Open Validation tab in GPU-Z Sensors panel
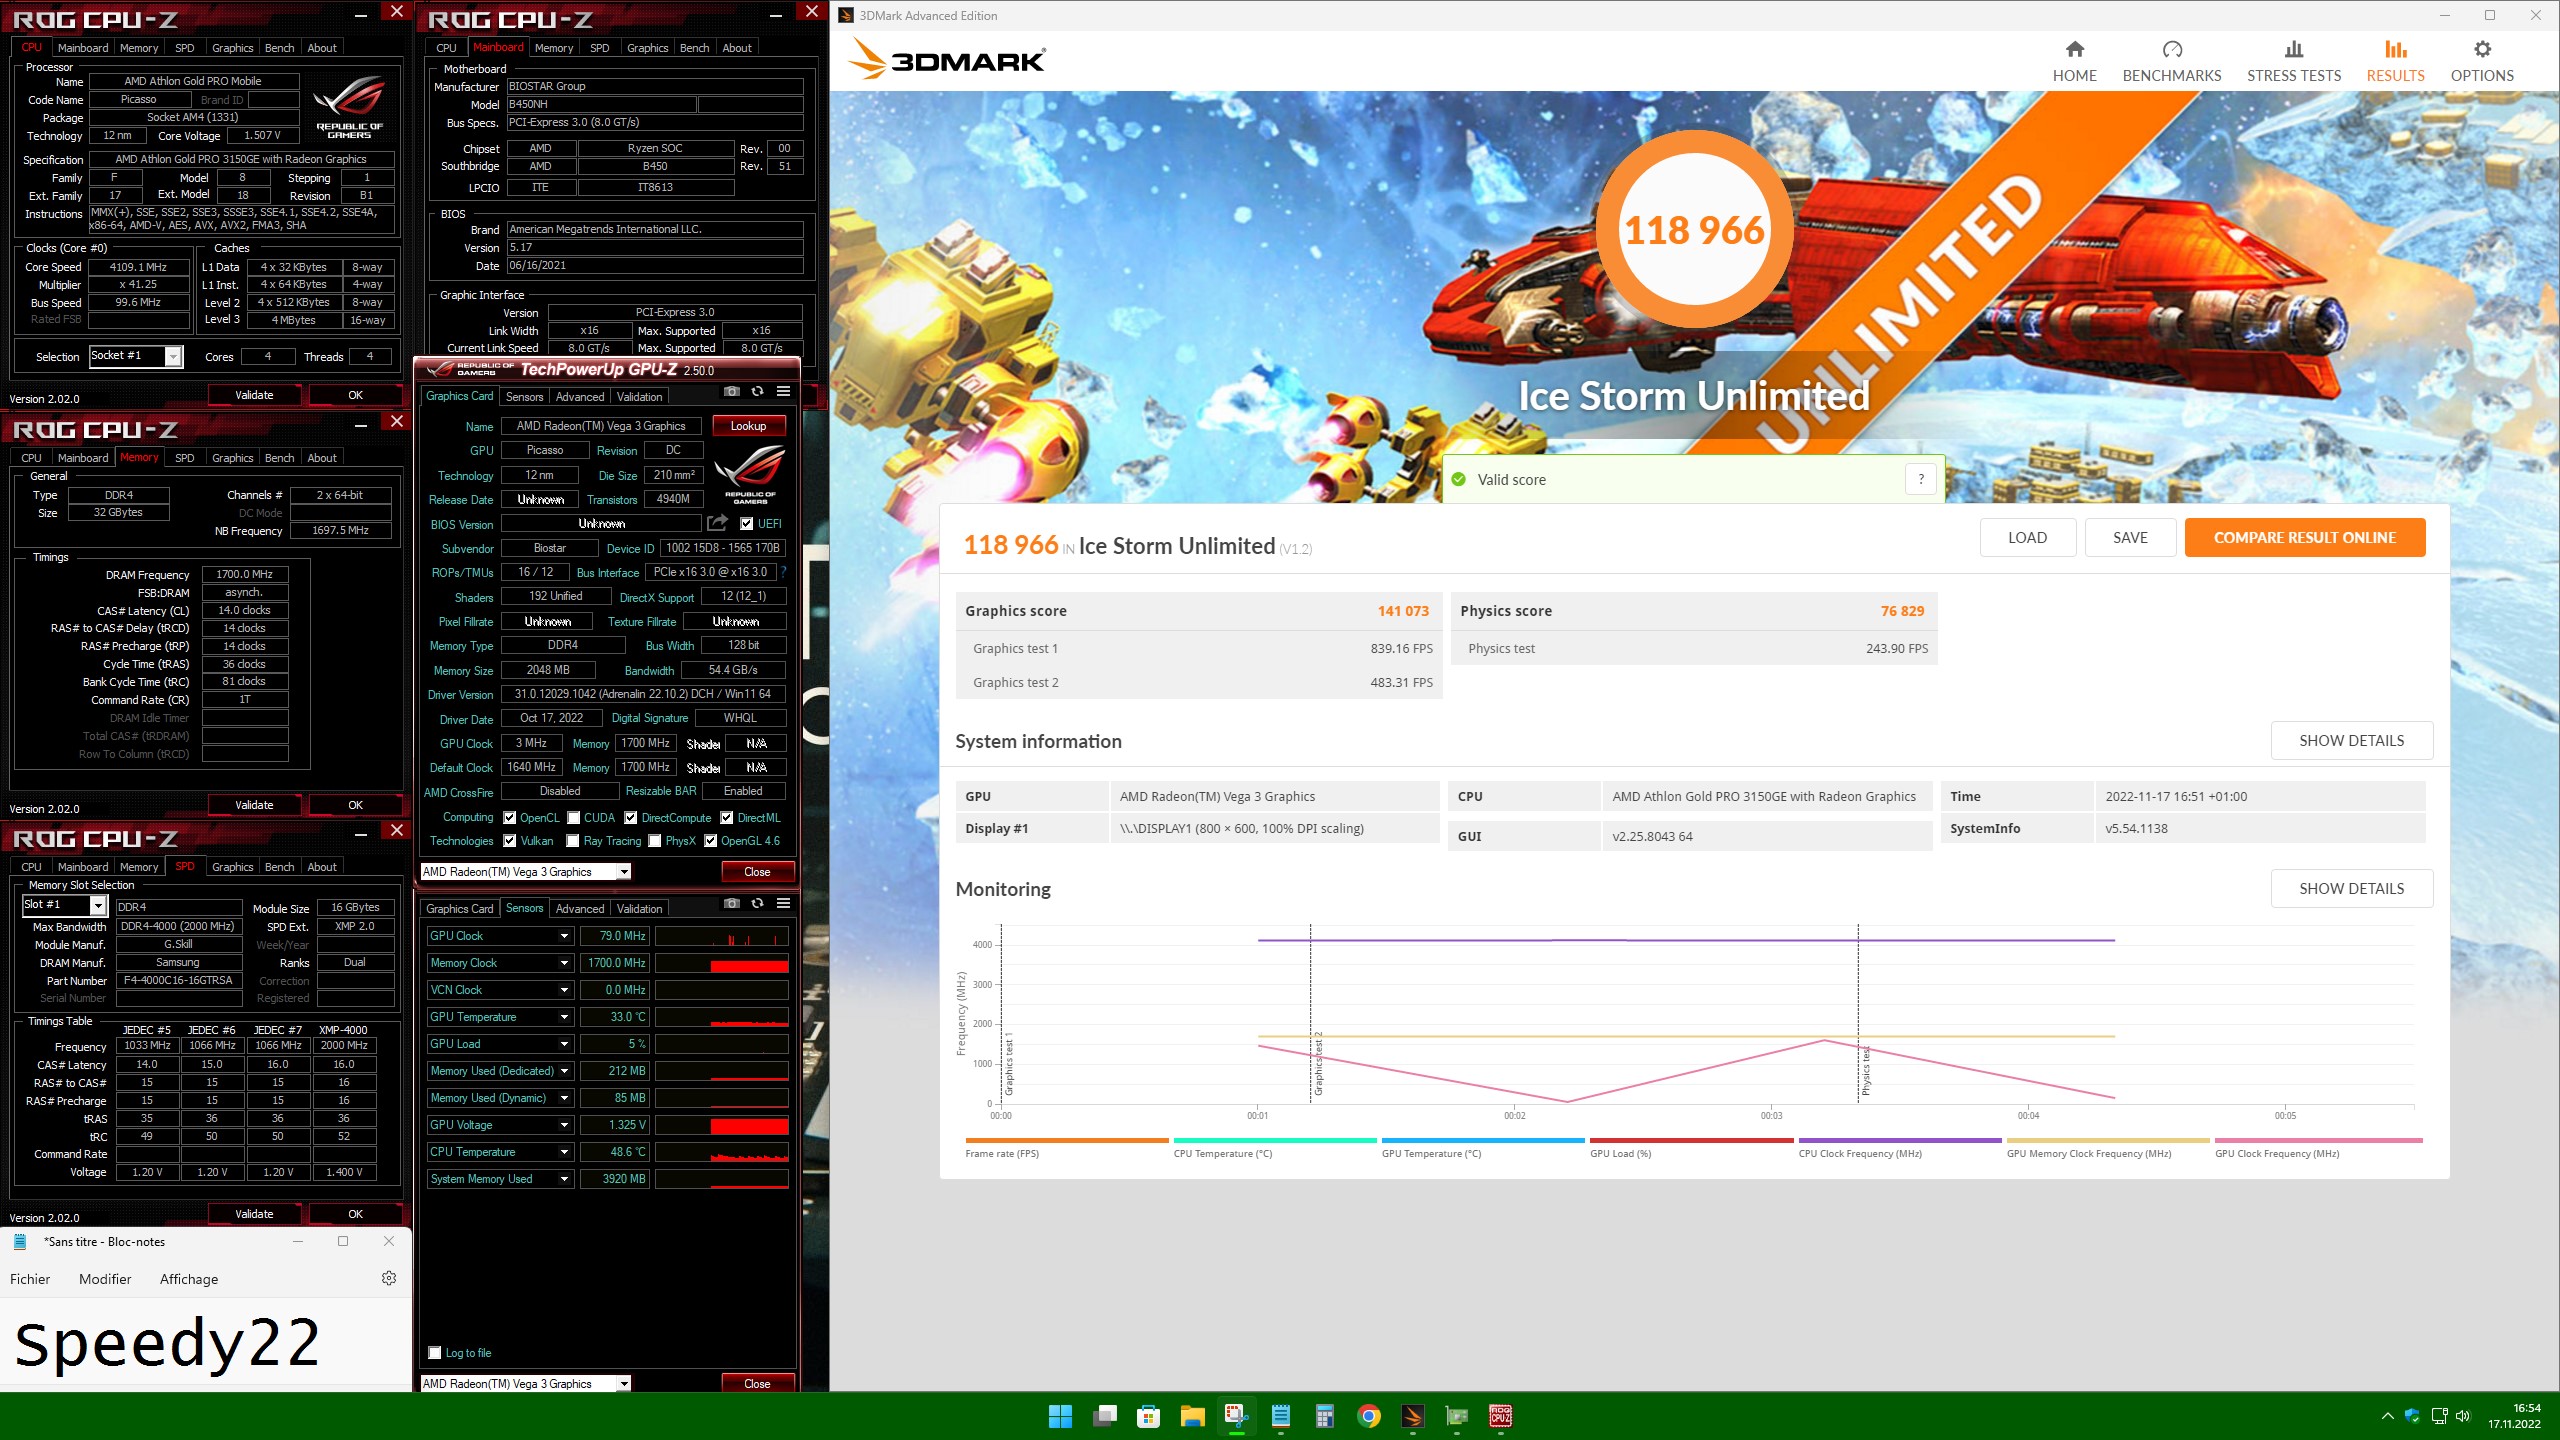 coord(639,909)
